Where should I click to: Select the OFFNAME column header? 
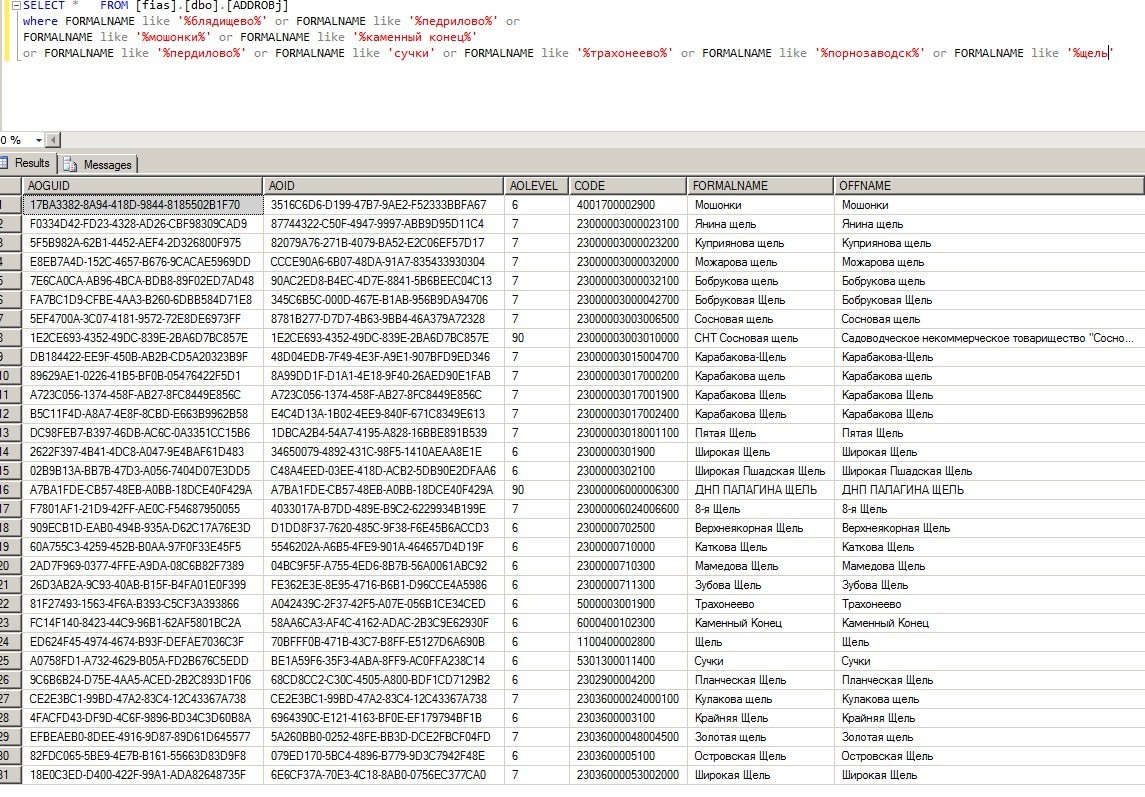click(989, 186)
